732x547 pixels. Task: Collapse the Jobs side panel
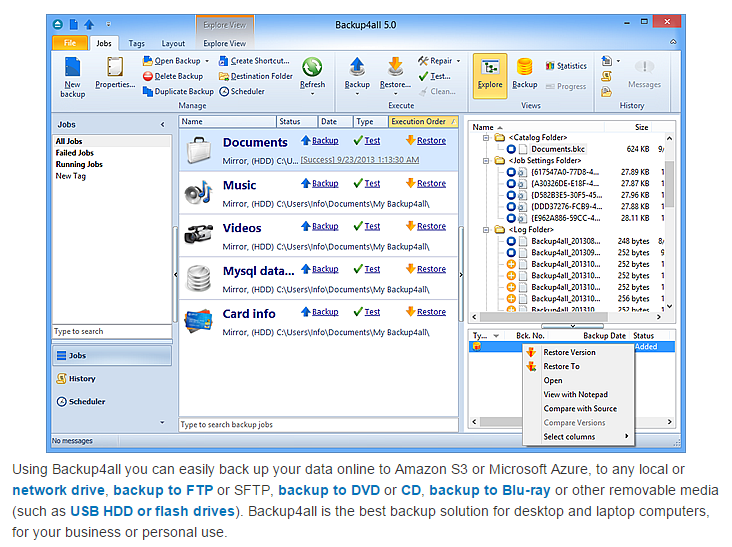click(x=163, y=124)
